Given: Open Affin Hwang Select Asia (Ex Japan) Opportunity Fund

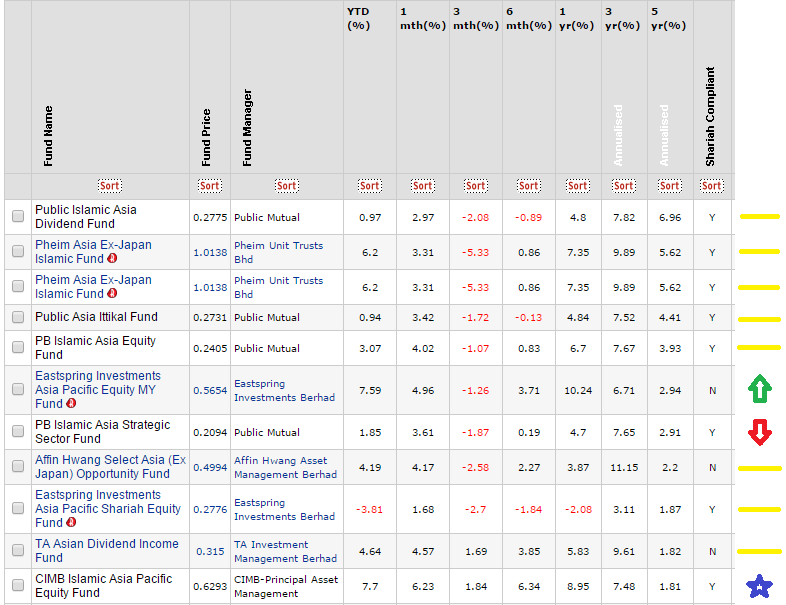Looking at the screenshot, I should (110, 467).
